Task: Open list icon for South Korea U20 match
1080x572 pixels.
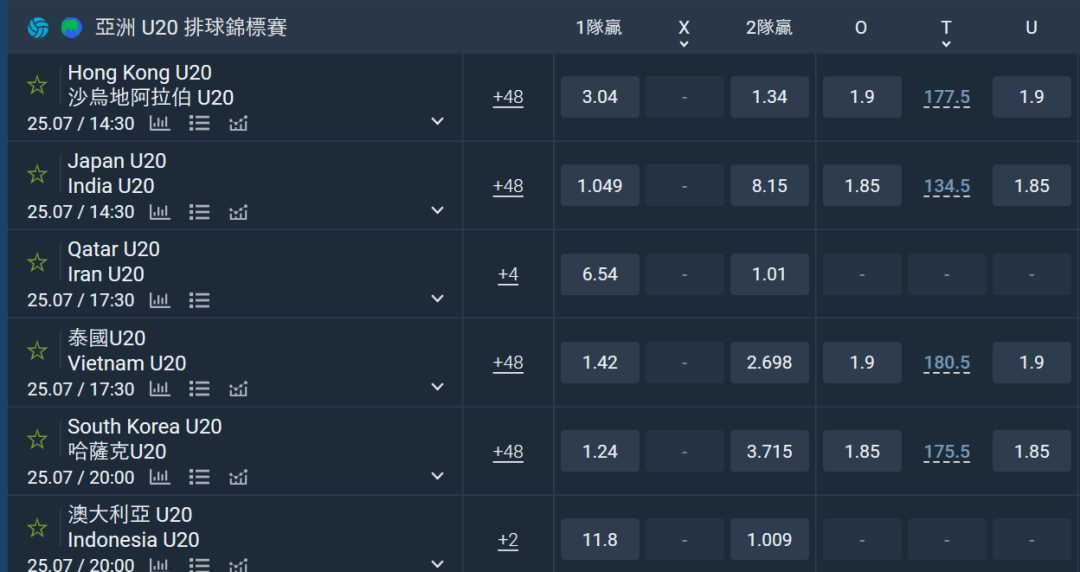Action: [x=200, y=477]
